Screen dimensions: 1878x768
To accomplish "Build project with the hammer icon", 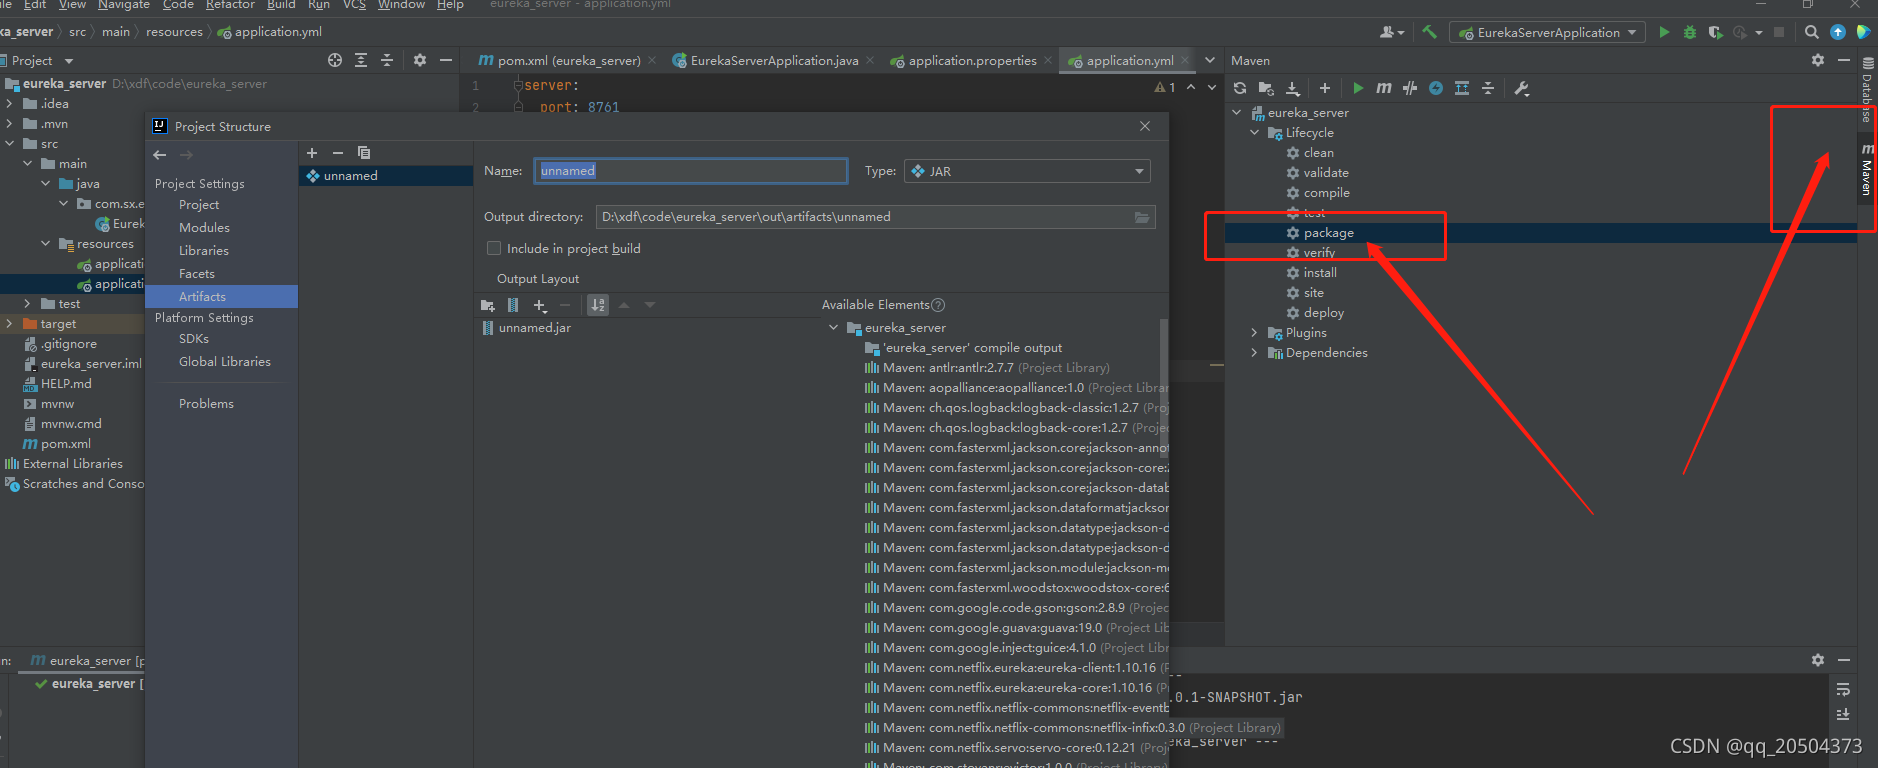I will (x=1430, y=32).
